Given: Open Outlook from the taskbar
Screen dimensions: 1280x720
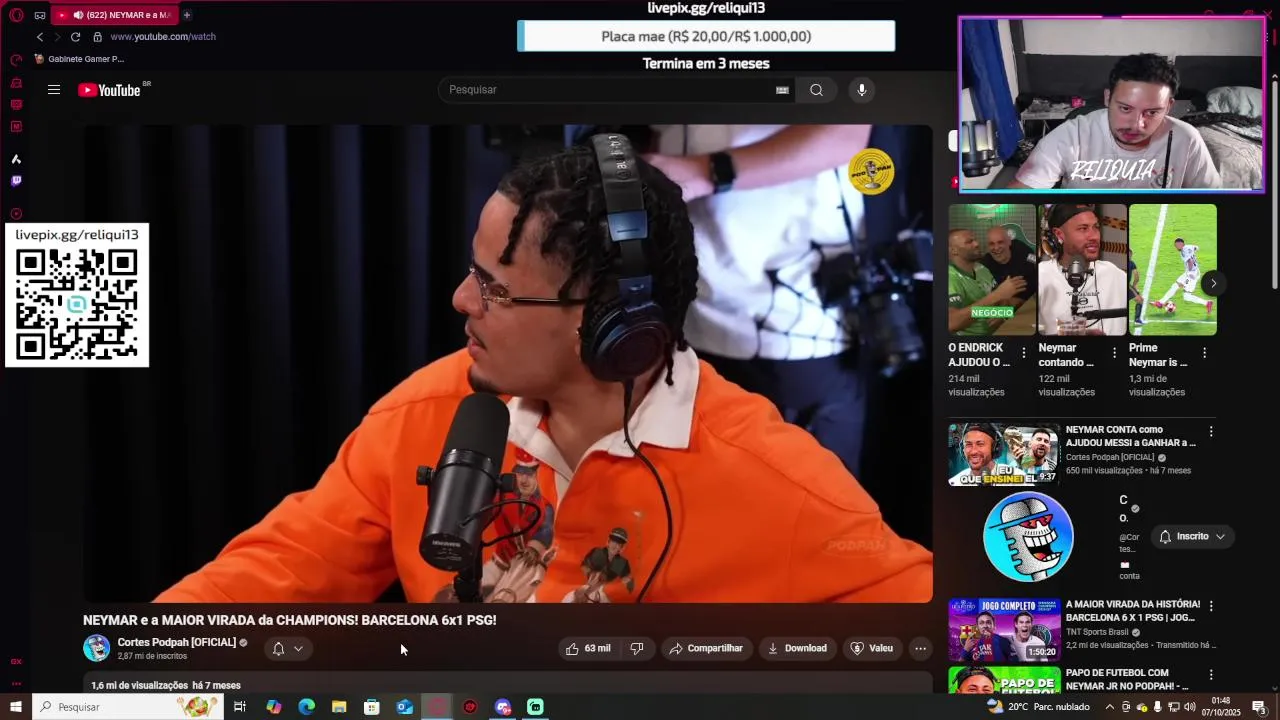Looking at the screenshot, I should [x=405, y=707].
